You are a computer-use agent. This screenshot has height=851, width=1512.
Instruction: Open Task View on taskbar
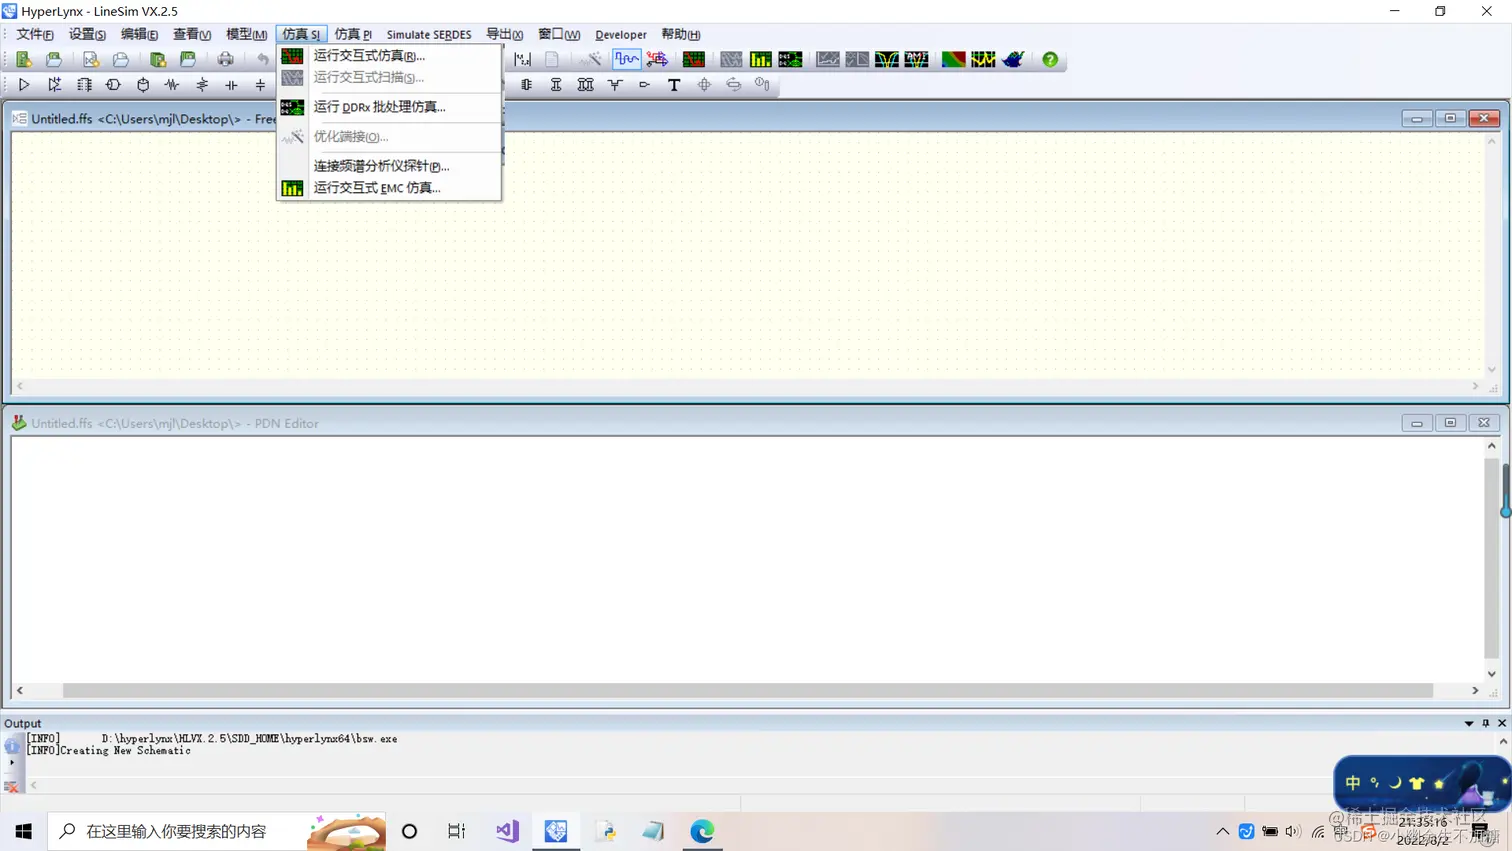[x=457, y=831]
